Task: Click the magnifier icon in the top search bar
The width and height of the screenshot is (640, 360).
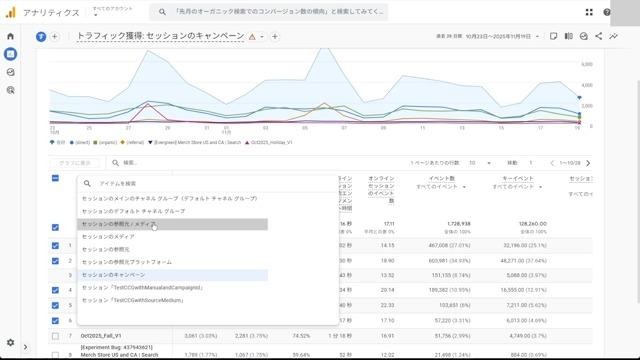Action: (x=162, y=12)
